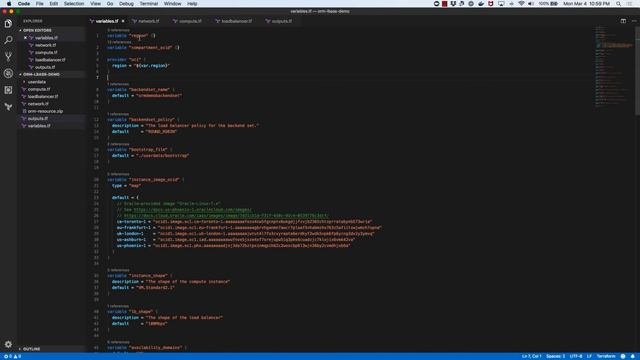Open the View menu

pos(96,4)
